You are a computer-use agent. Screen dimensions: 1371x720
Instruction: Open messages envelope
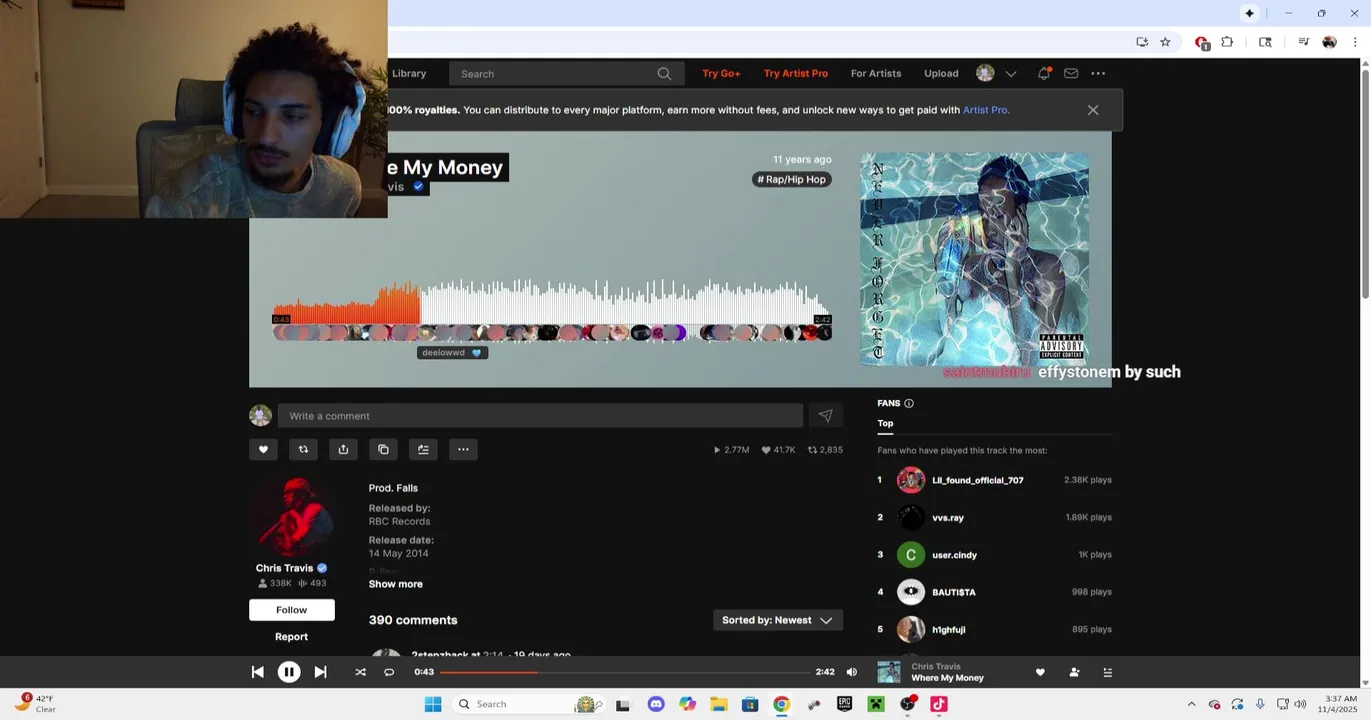coord(1071,73)
